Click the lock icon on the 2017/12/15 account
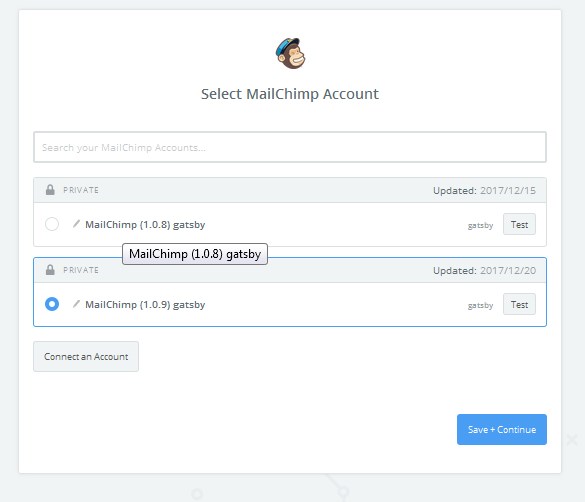Screen dimensions: 585x502 click(x=50, y=190)
